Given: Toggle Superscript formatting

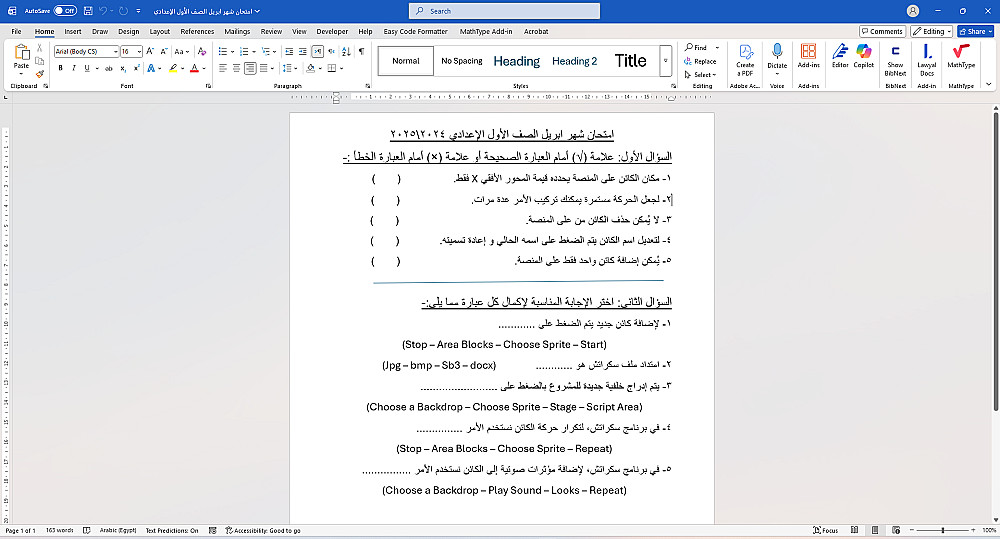Looking at the screenshot, I should pyautogui.click(x=136, y=68).
